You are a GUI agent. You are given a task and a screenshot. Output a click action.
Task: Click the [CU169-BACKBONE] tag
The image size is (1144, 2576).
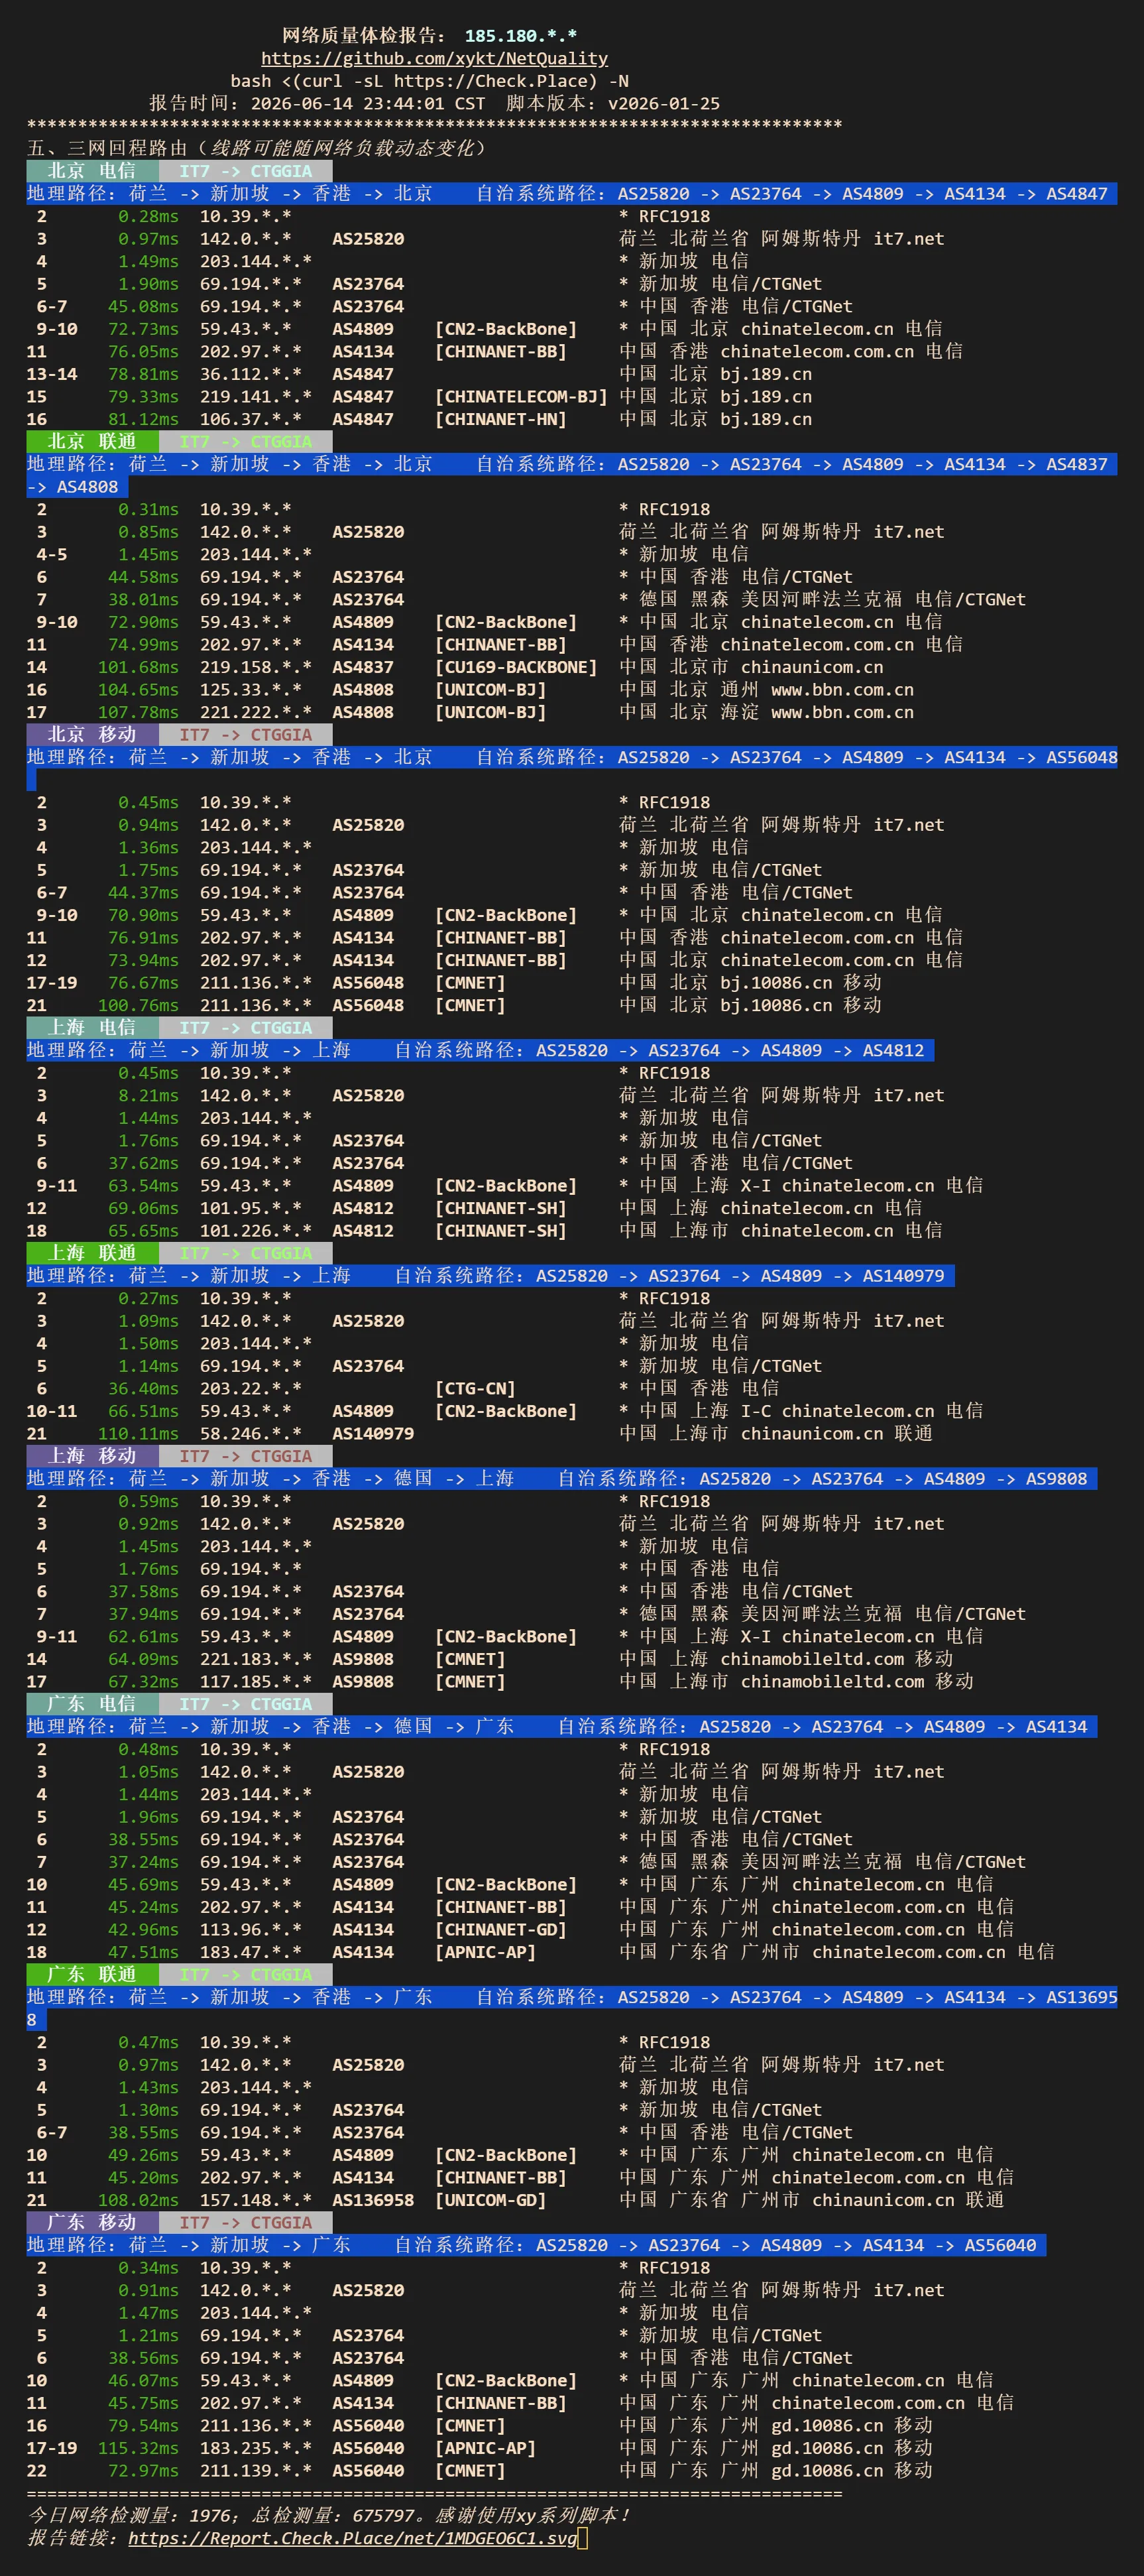[516, 667]
